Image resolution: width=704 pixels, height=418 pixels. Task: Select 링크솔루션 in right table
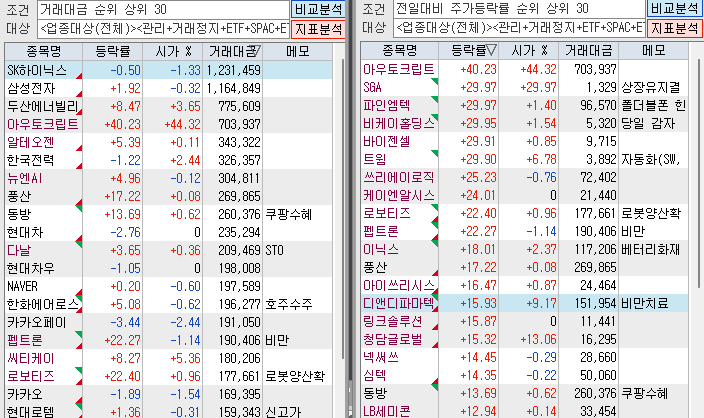tap(393, 321)
